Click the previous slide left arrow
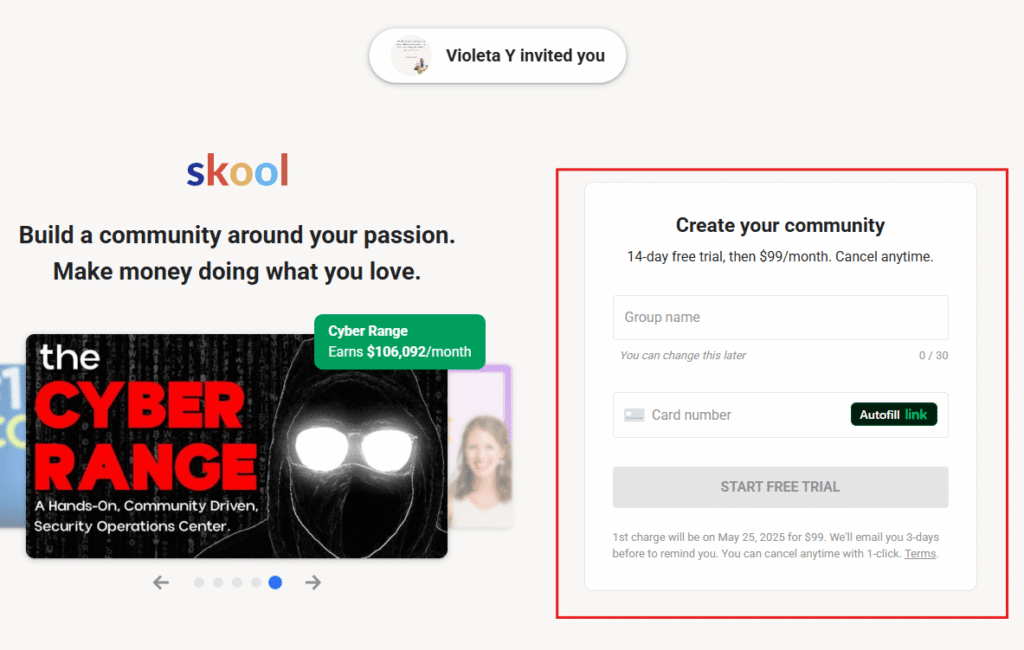 [x=161, y=582]
